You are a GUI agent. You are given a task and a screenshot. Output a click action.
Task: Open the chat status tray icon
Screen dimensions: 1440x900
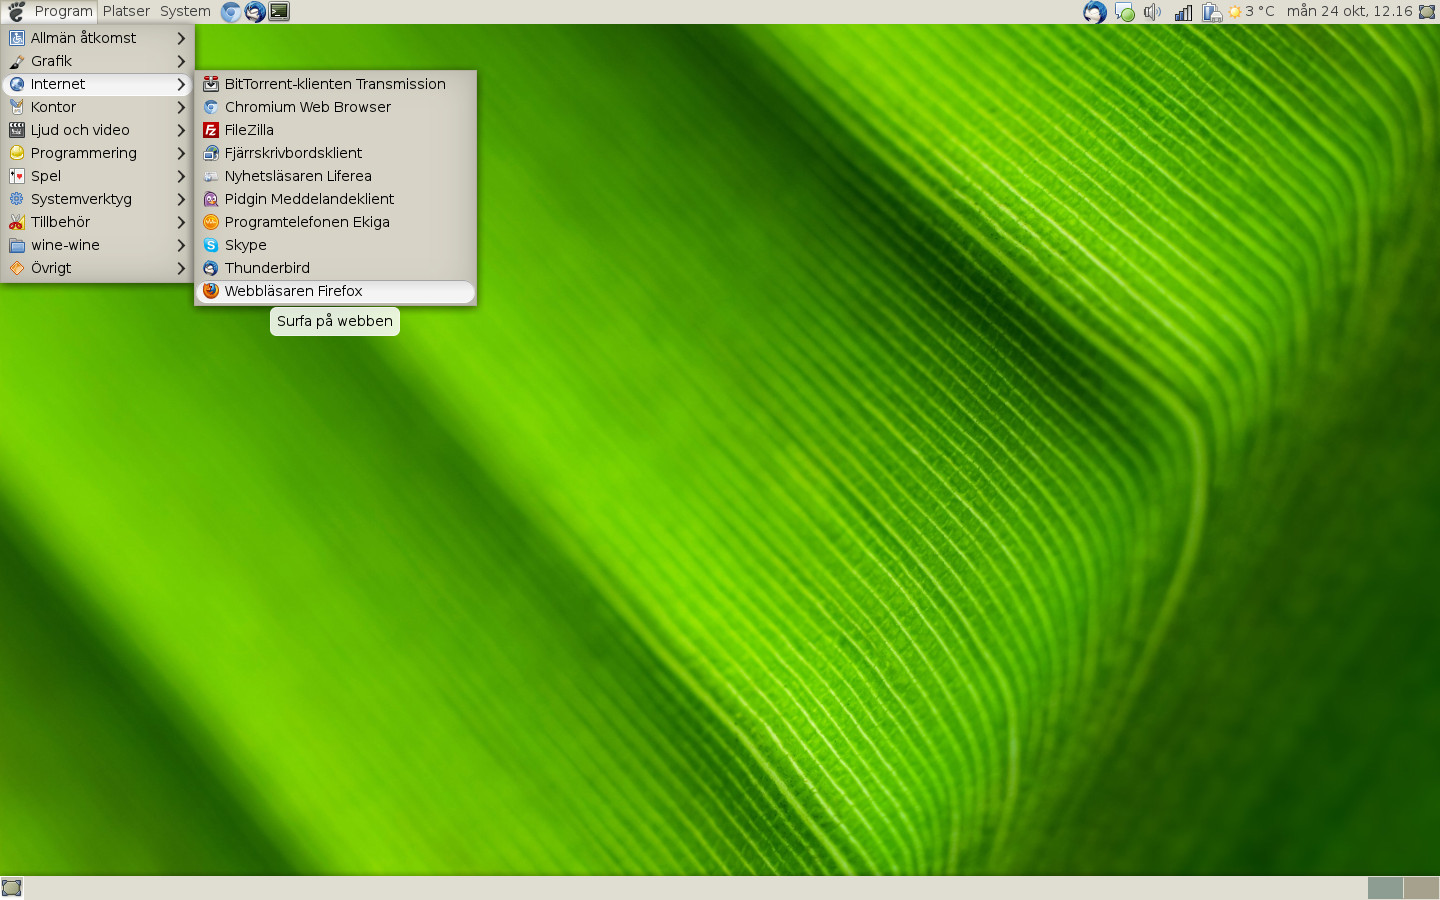click(1125, 12)
